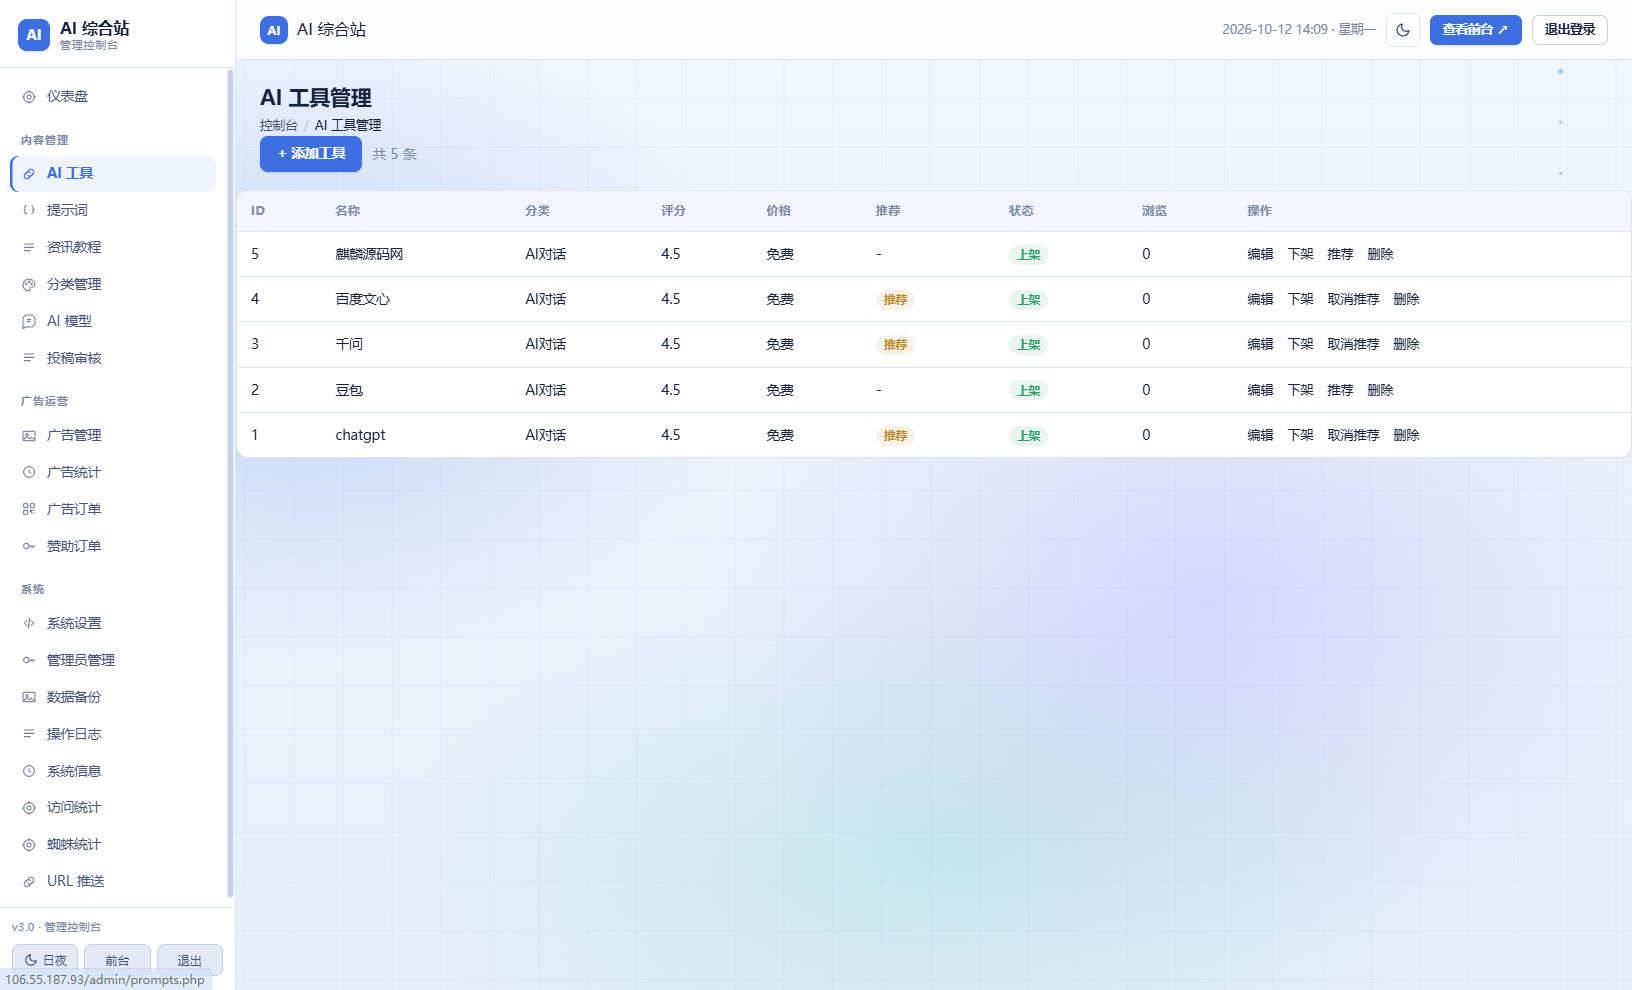This screenshot has width=1632, height=990.
Task: Click the 日夜 theme toggle in sidebar footer
Action: point(45,959)
